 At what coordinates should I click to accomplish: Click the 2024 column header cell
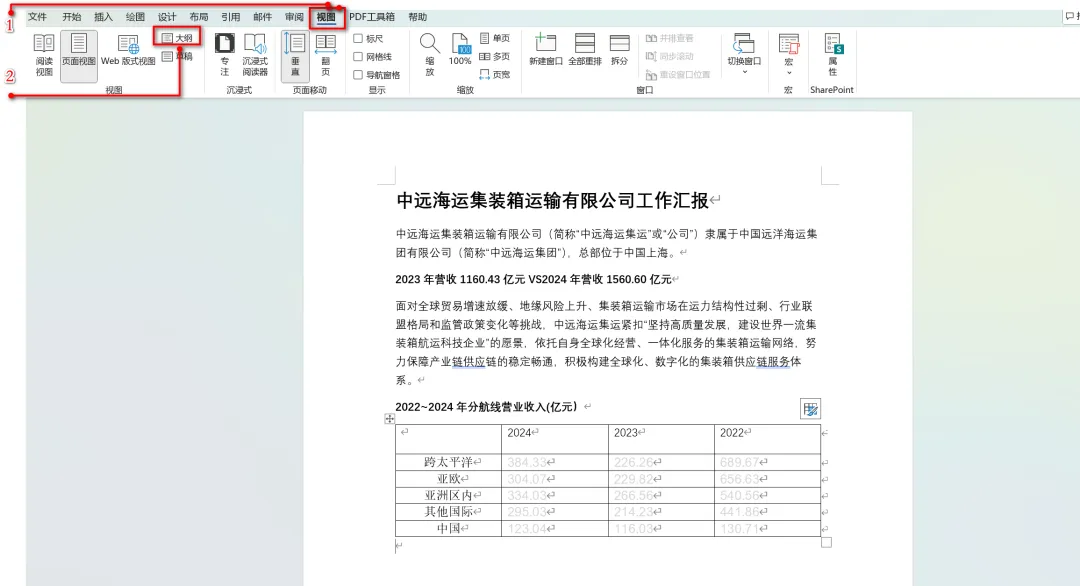[555, 439]
